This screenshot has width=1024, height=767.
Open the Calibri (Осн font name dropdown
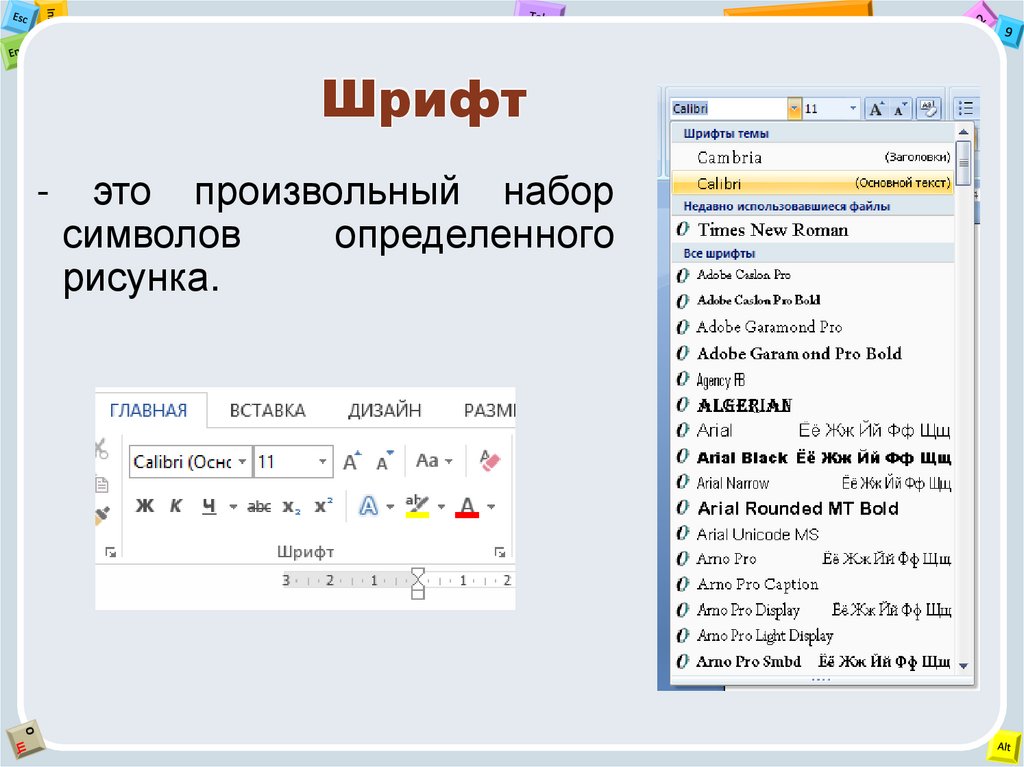click(x=241, y=462)
